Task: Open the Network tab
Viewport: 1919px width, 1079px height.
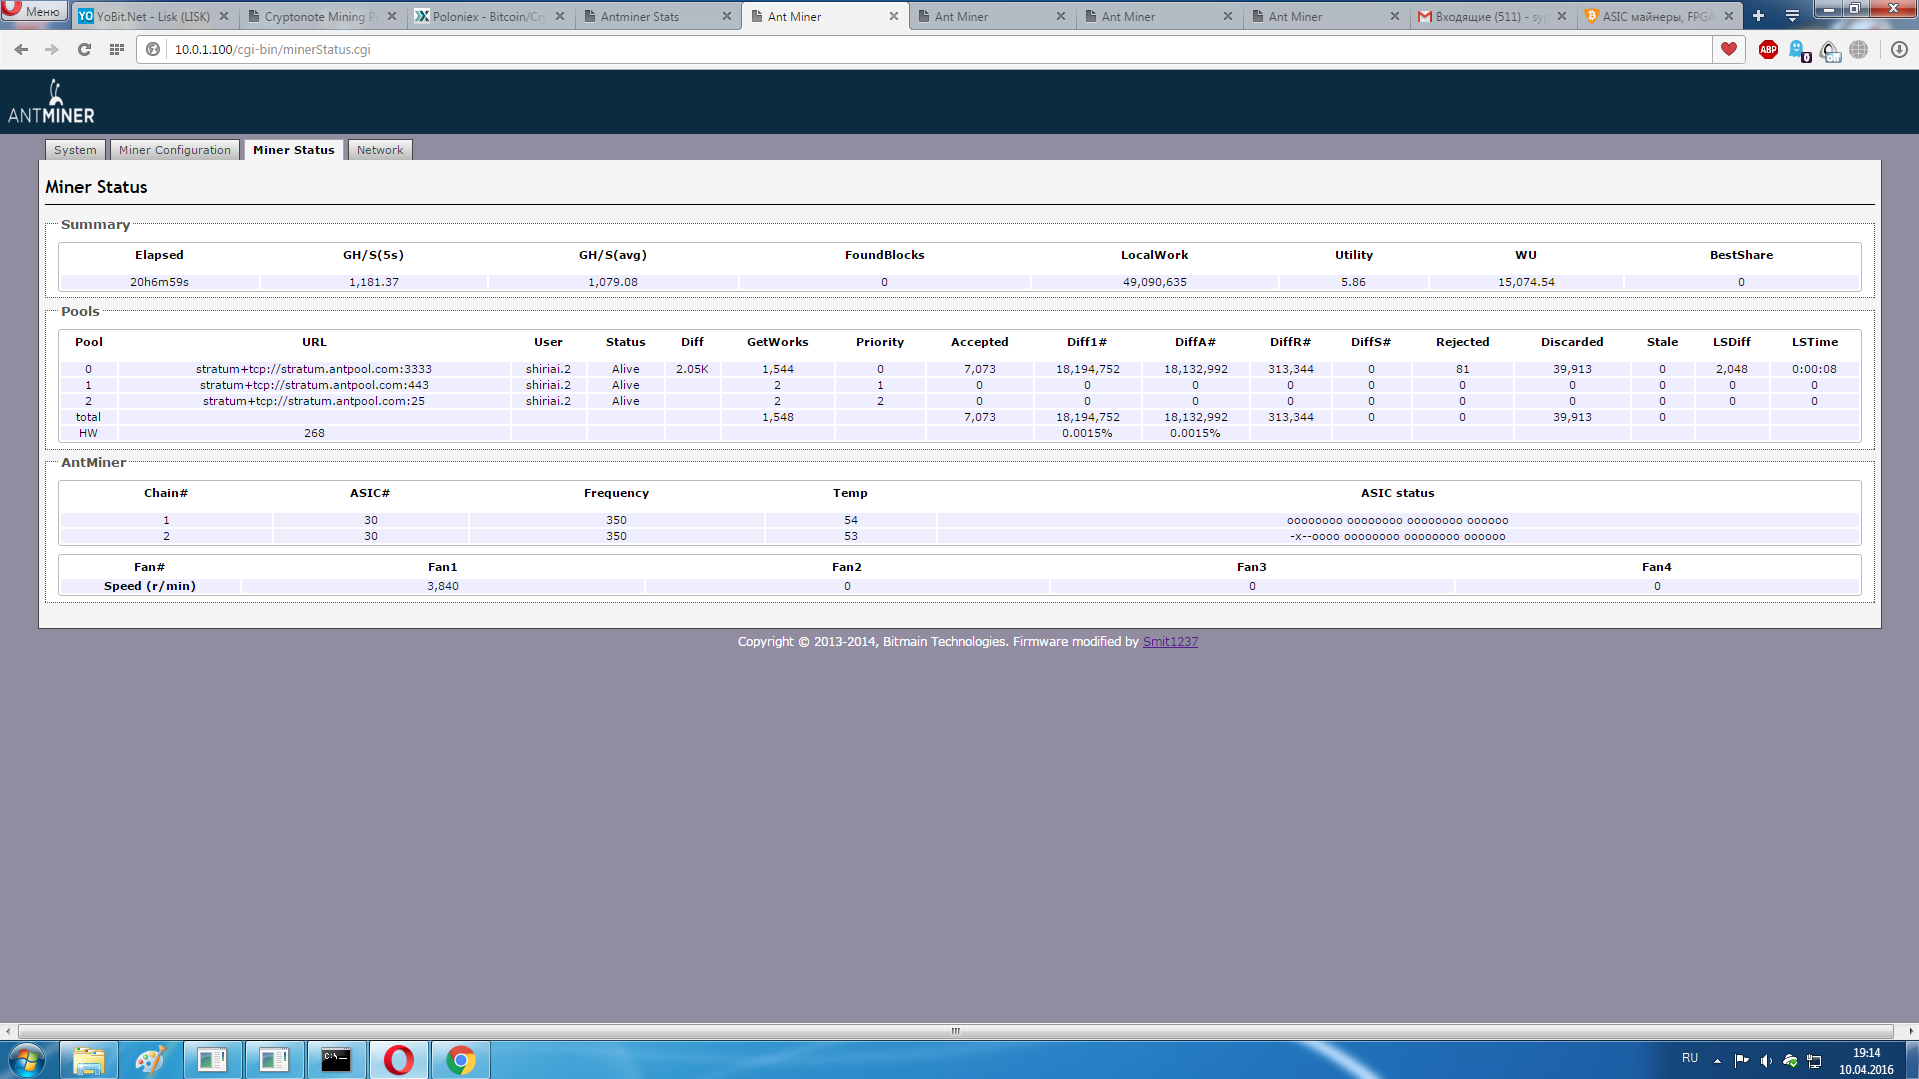Action: (x=380, y=150)
